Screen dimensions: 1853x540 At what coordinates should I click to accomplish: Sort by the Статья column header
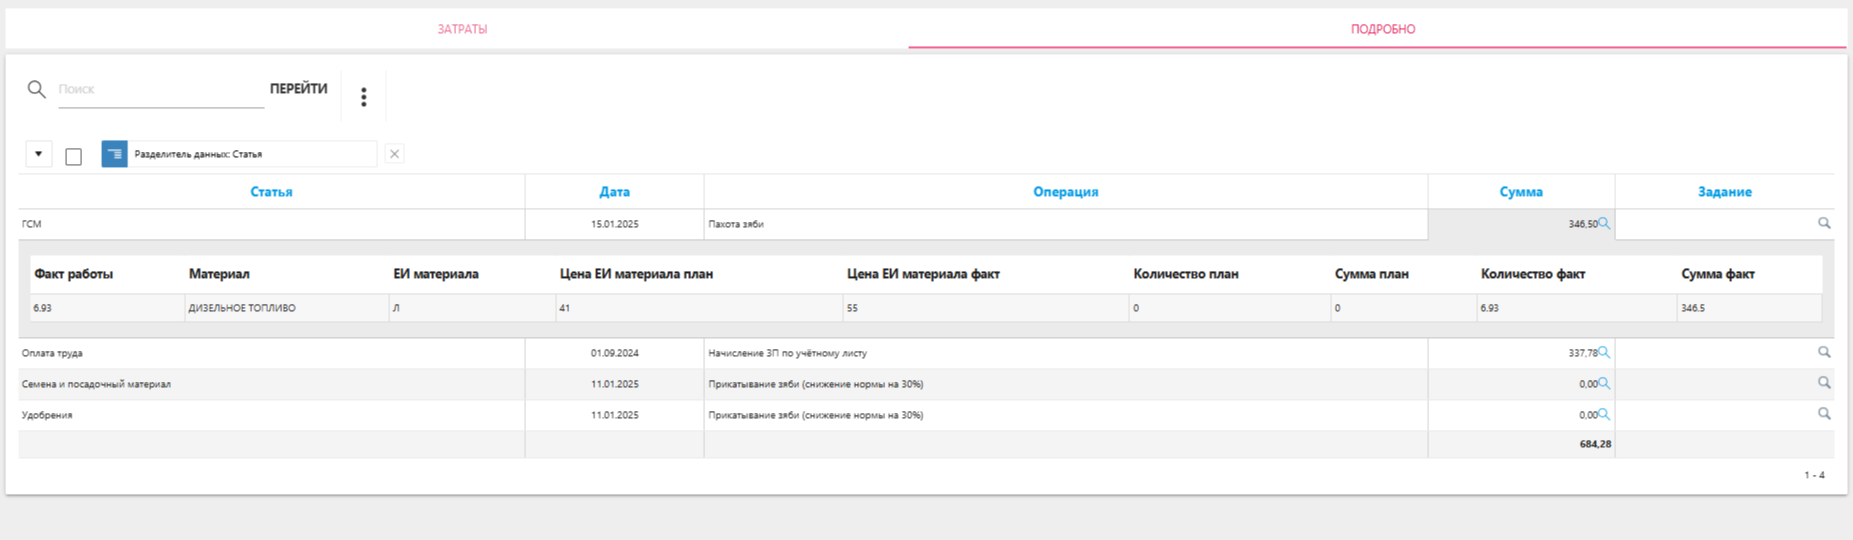(271, 192)
